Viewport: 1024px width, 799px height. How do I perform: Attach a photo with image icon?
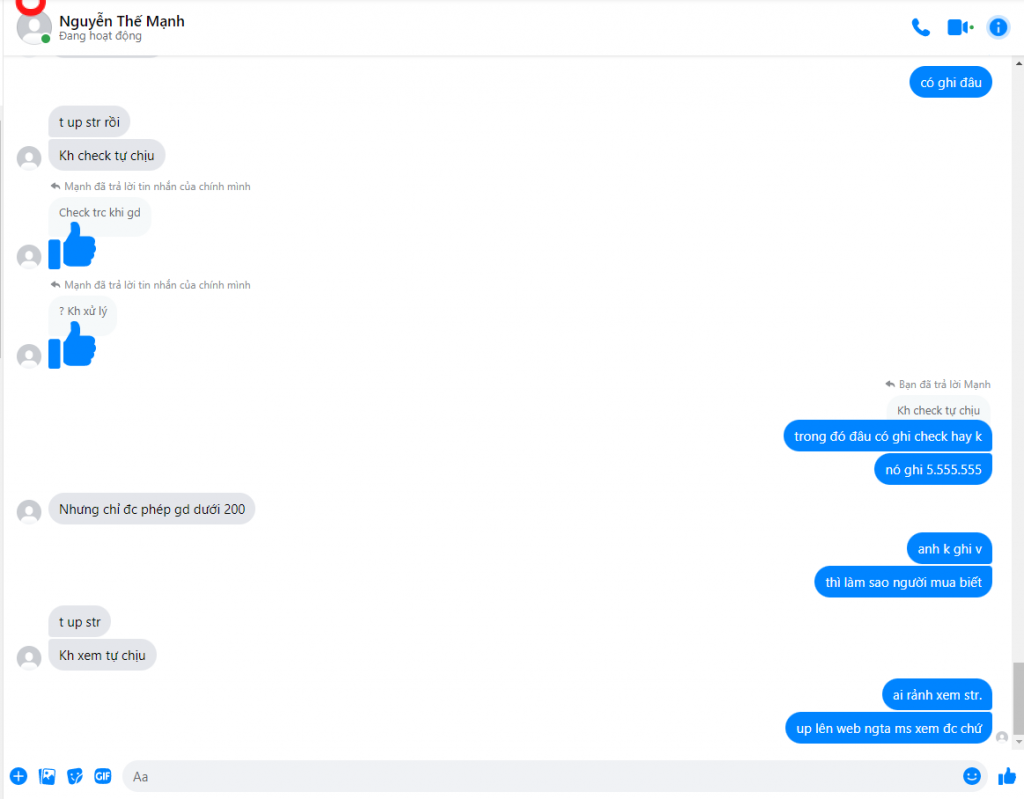[47, 776]
